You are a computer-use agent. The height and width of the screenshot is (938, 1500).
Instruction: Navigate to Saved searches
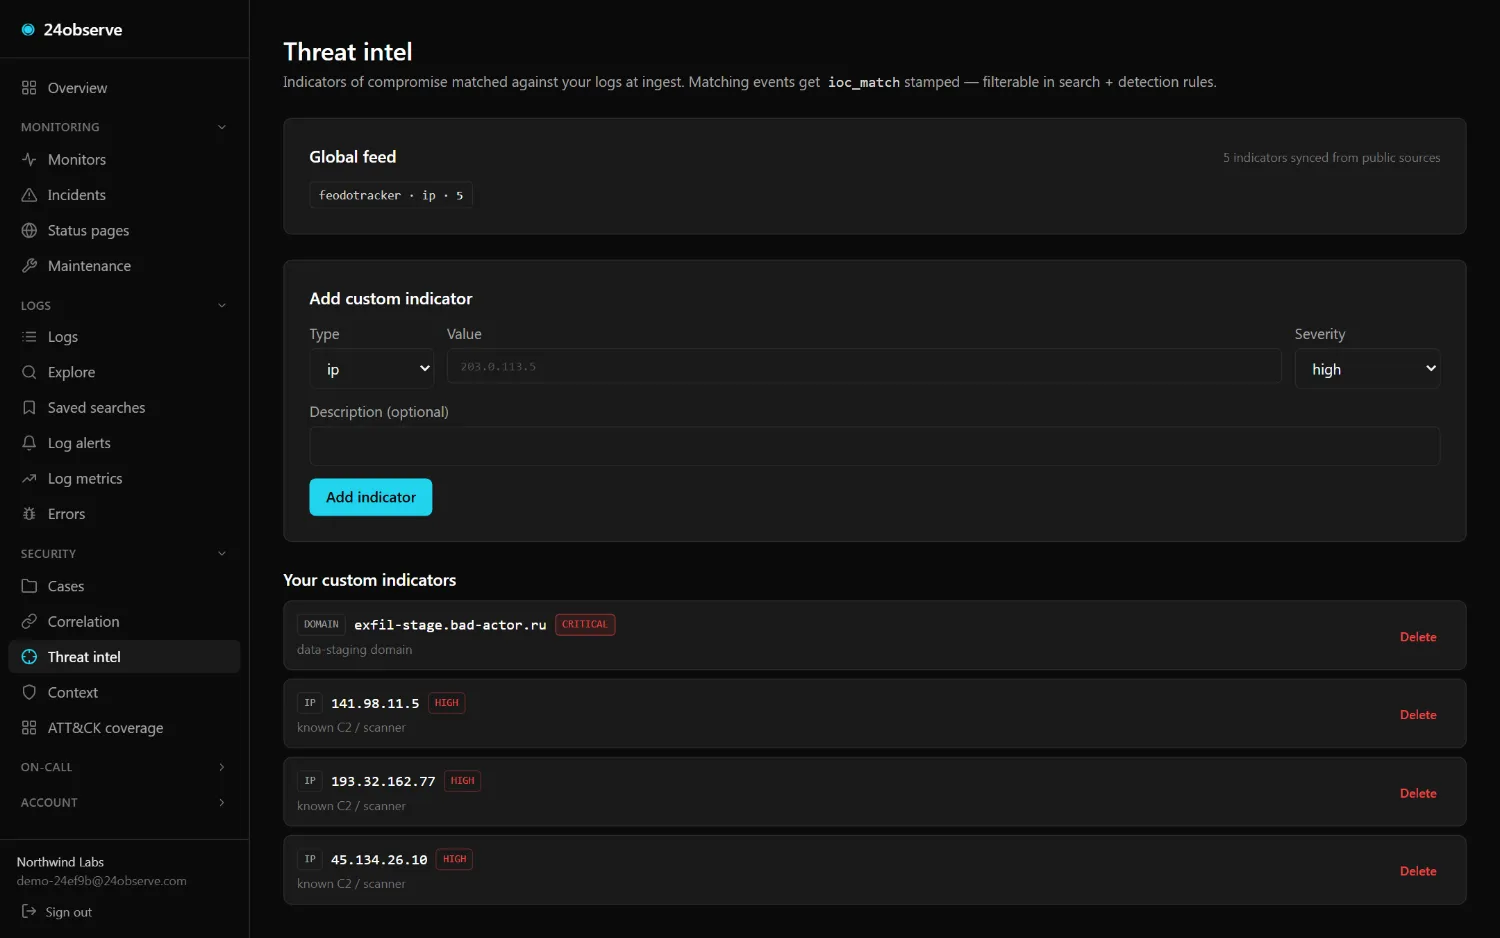124,408
